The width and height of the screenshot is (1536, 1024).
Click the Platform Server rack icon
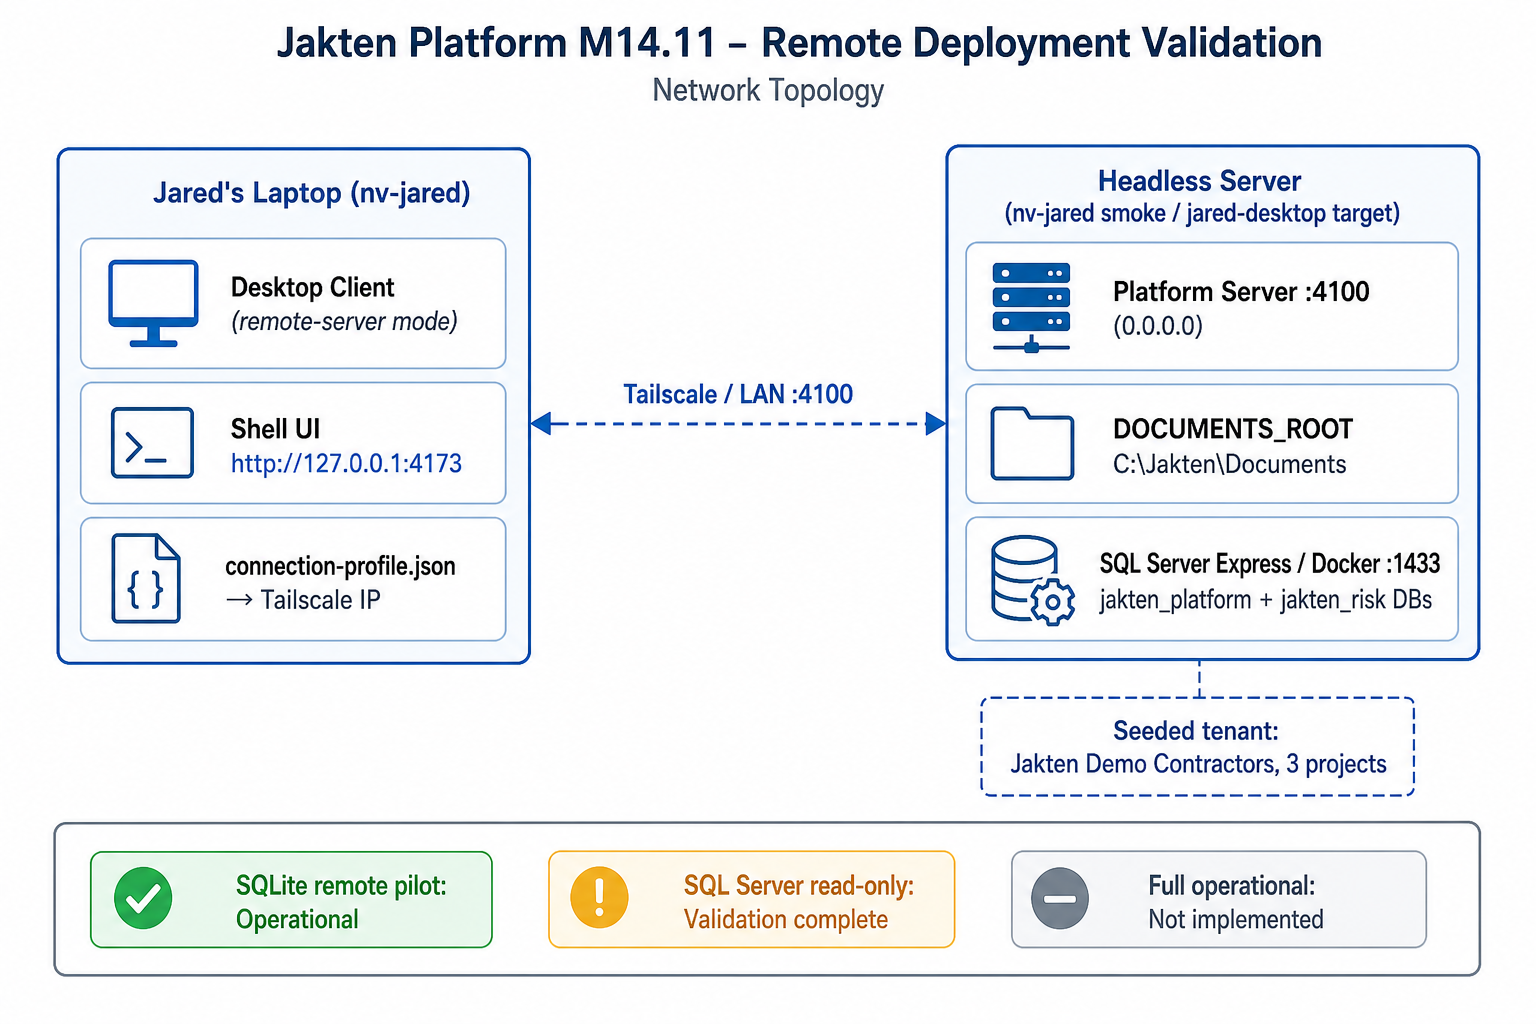(x=1031, y=307)
